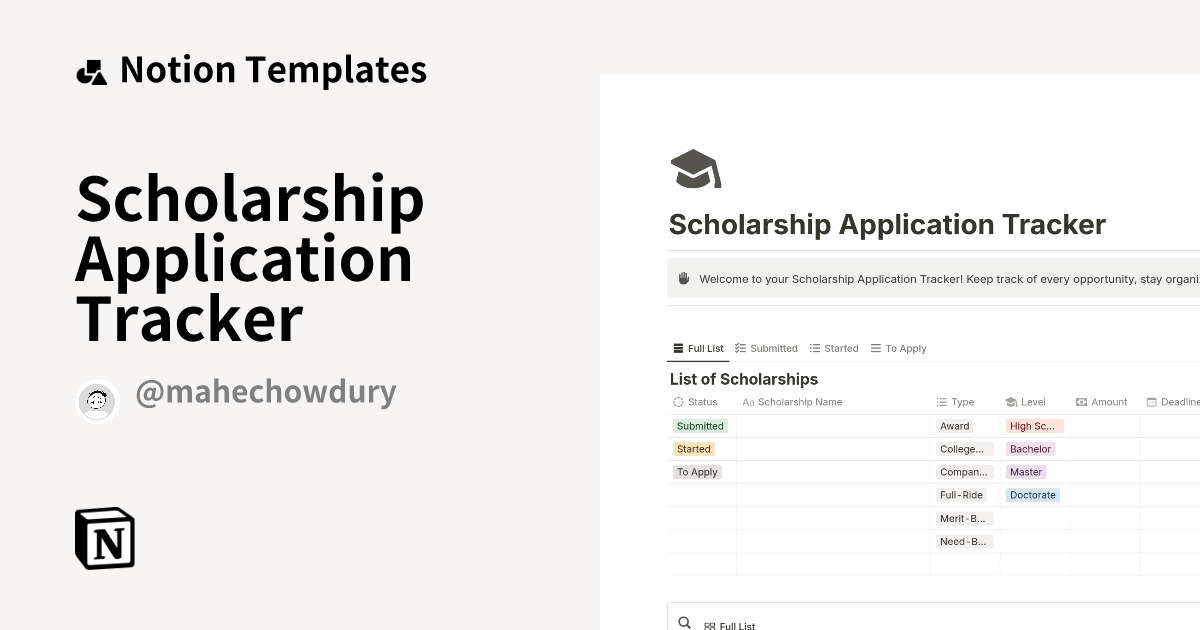
Task: Click the @mahechowdury creator link
Action: (265, 392)
